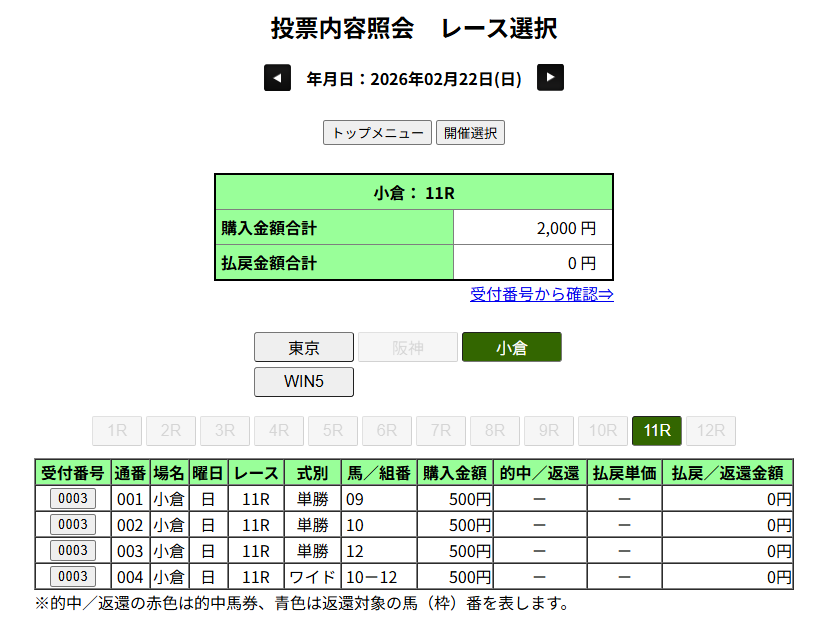The height and width of the screenshot is (625, 823).
Task: Select the 東京 venue tab
Action: point(304,348)
